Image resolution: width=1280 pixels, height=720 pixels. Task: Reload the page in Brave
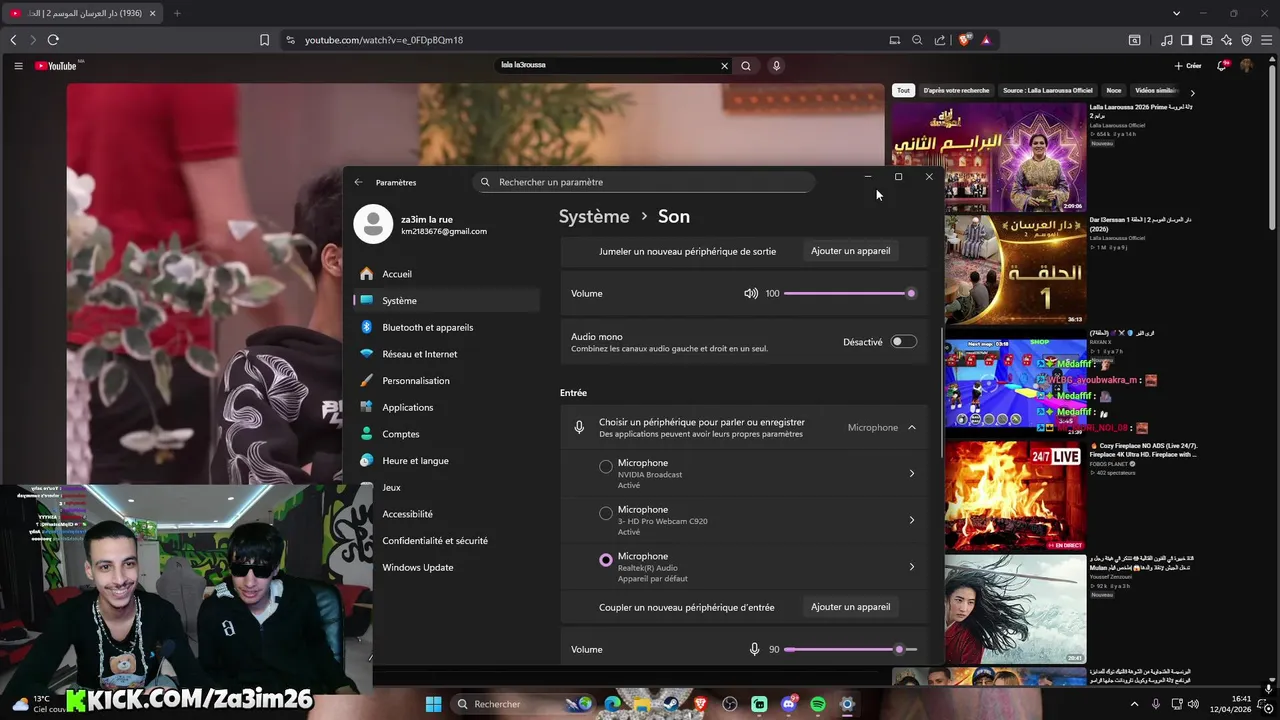pos(53,40)
